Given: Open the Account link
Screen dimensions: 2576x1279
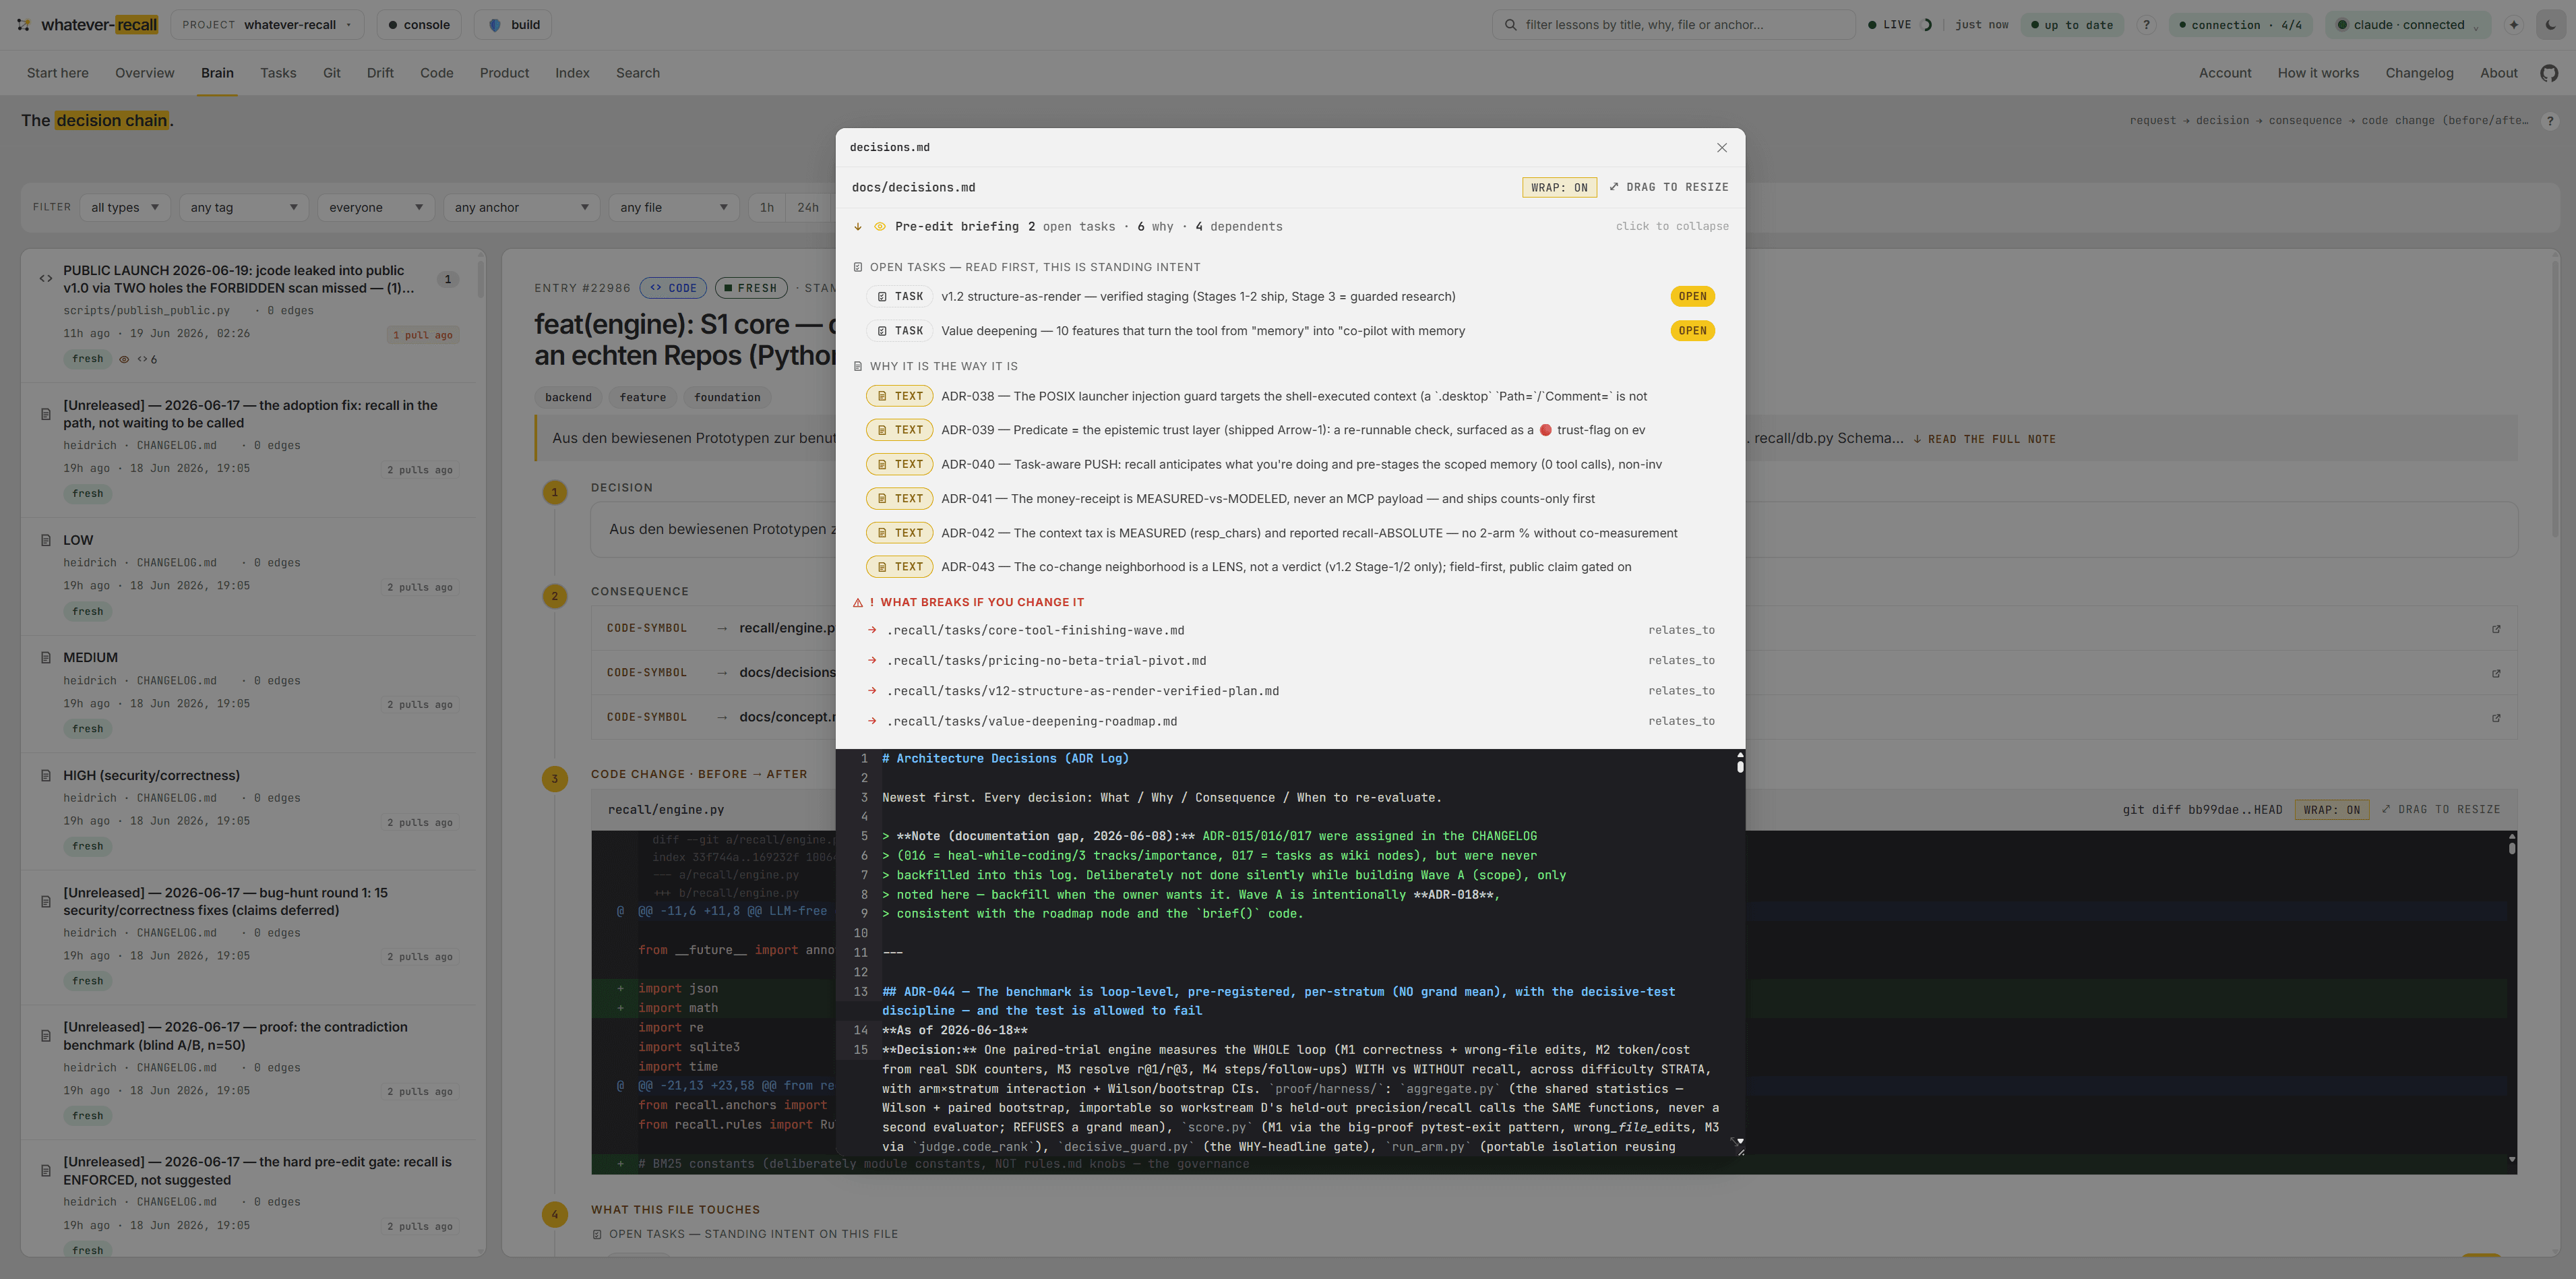Looking at the screenshot, I should (x=2225, y=73).
